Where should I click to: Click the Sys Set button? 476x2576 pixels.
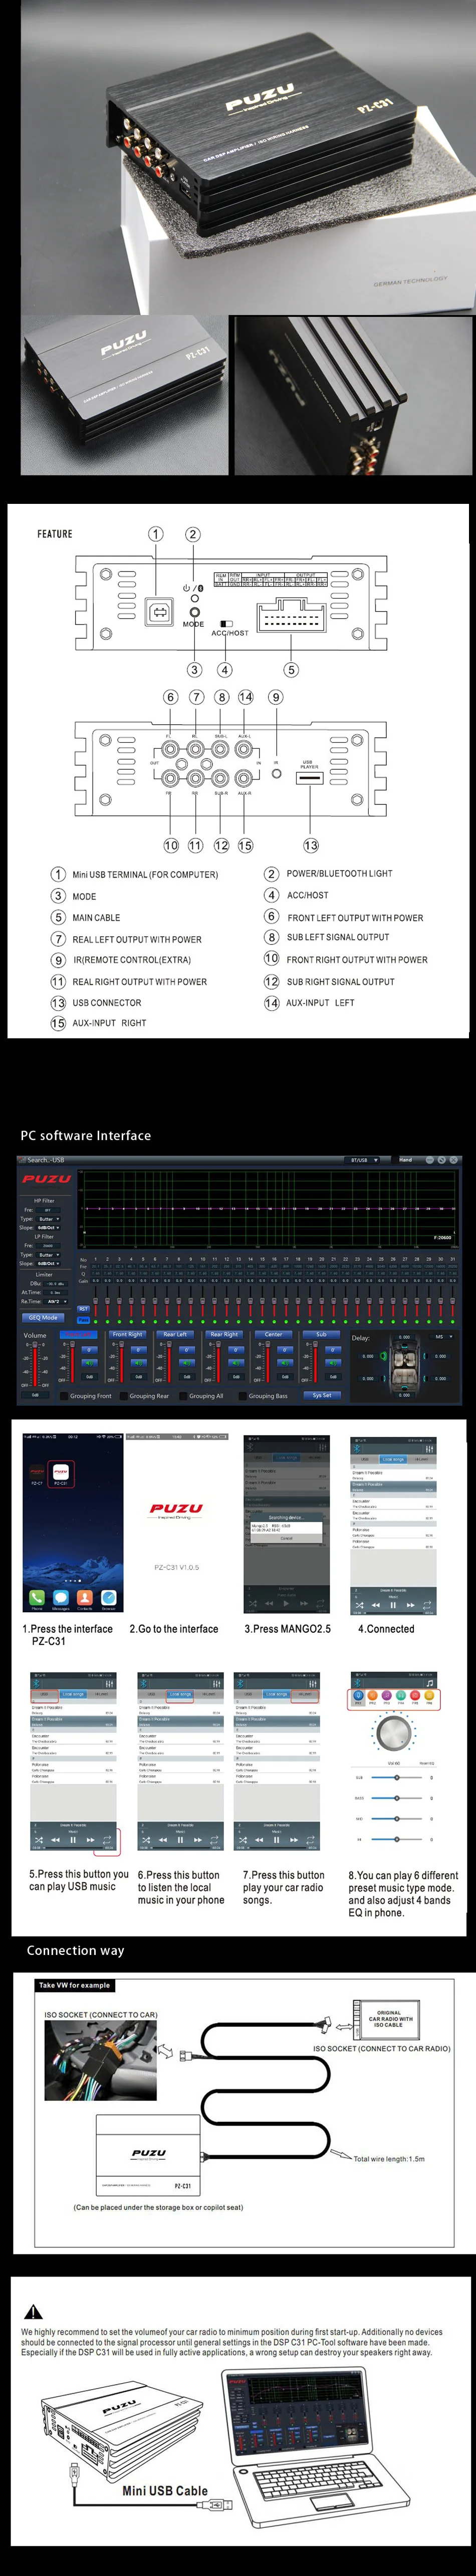coord(322,1395)
